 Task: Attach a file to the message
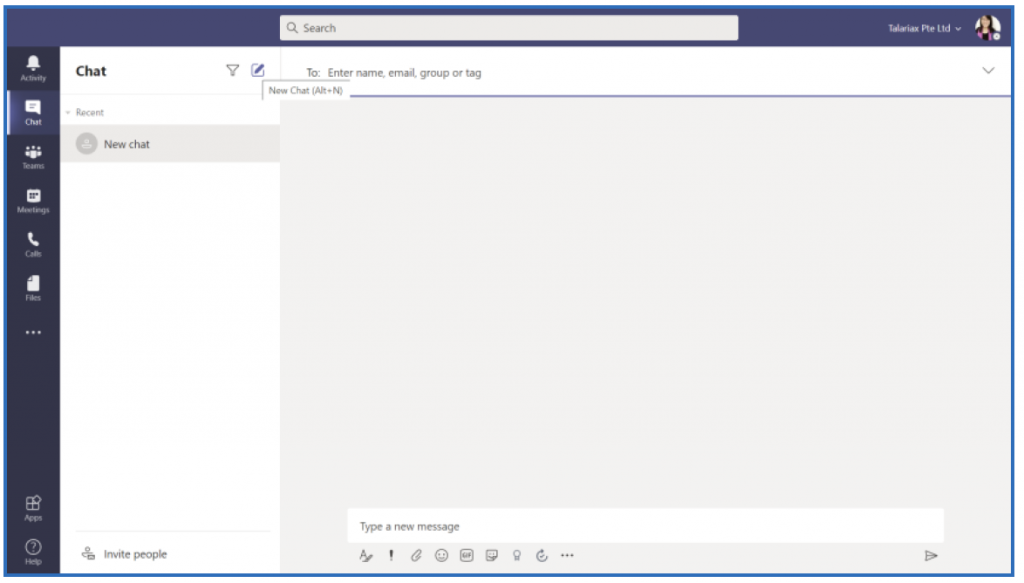click(x=416, y=555)
